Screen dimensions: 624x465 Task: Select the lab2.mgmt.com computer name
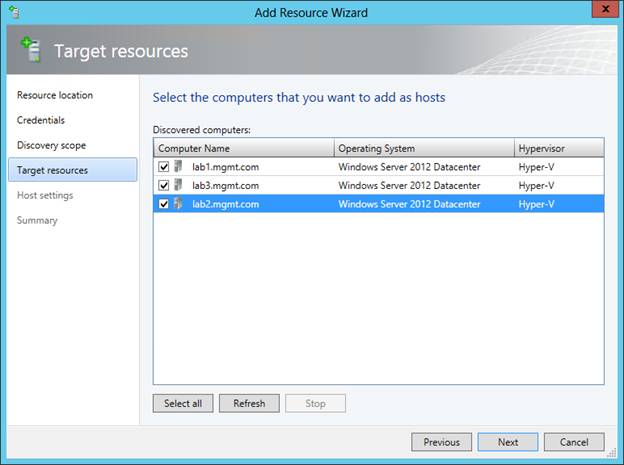click(225, 204)
